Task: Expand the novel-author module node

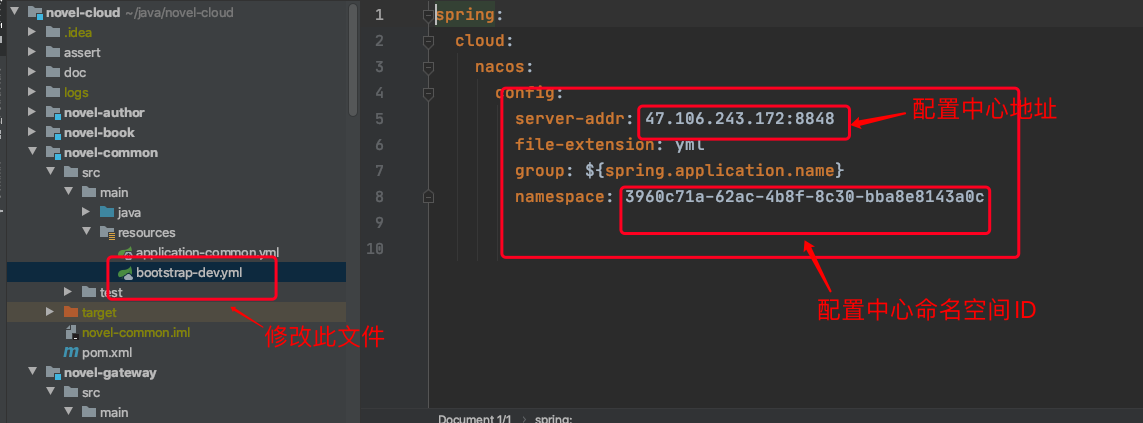Action: pyautogui.click(x=31, y=112)
